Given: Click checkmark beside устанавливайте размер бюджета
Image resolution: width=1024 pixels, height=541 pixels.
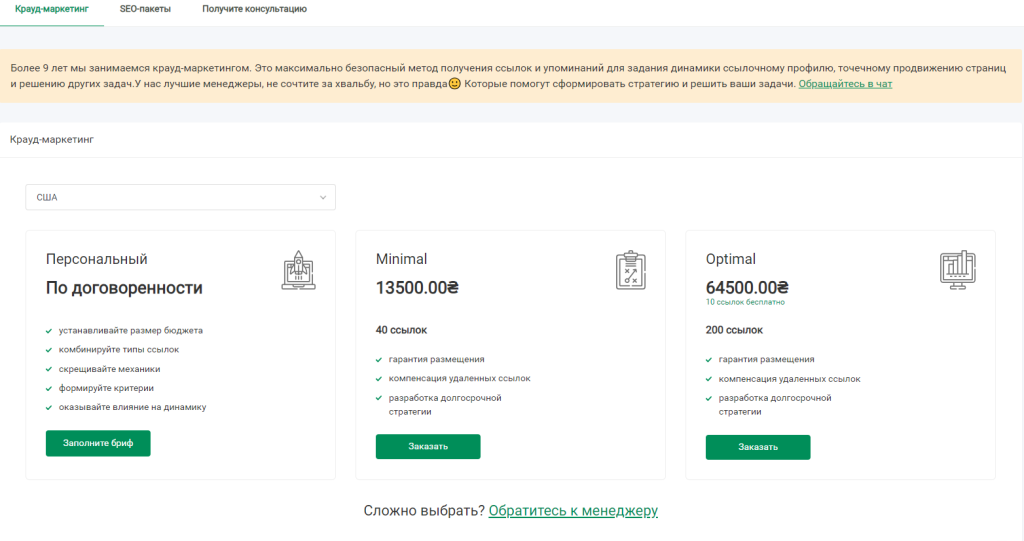Looking at the screenshot, I should tap(49, 330).
